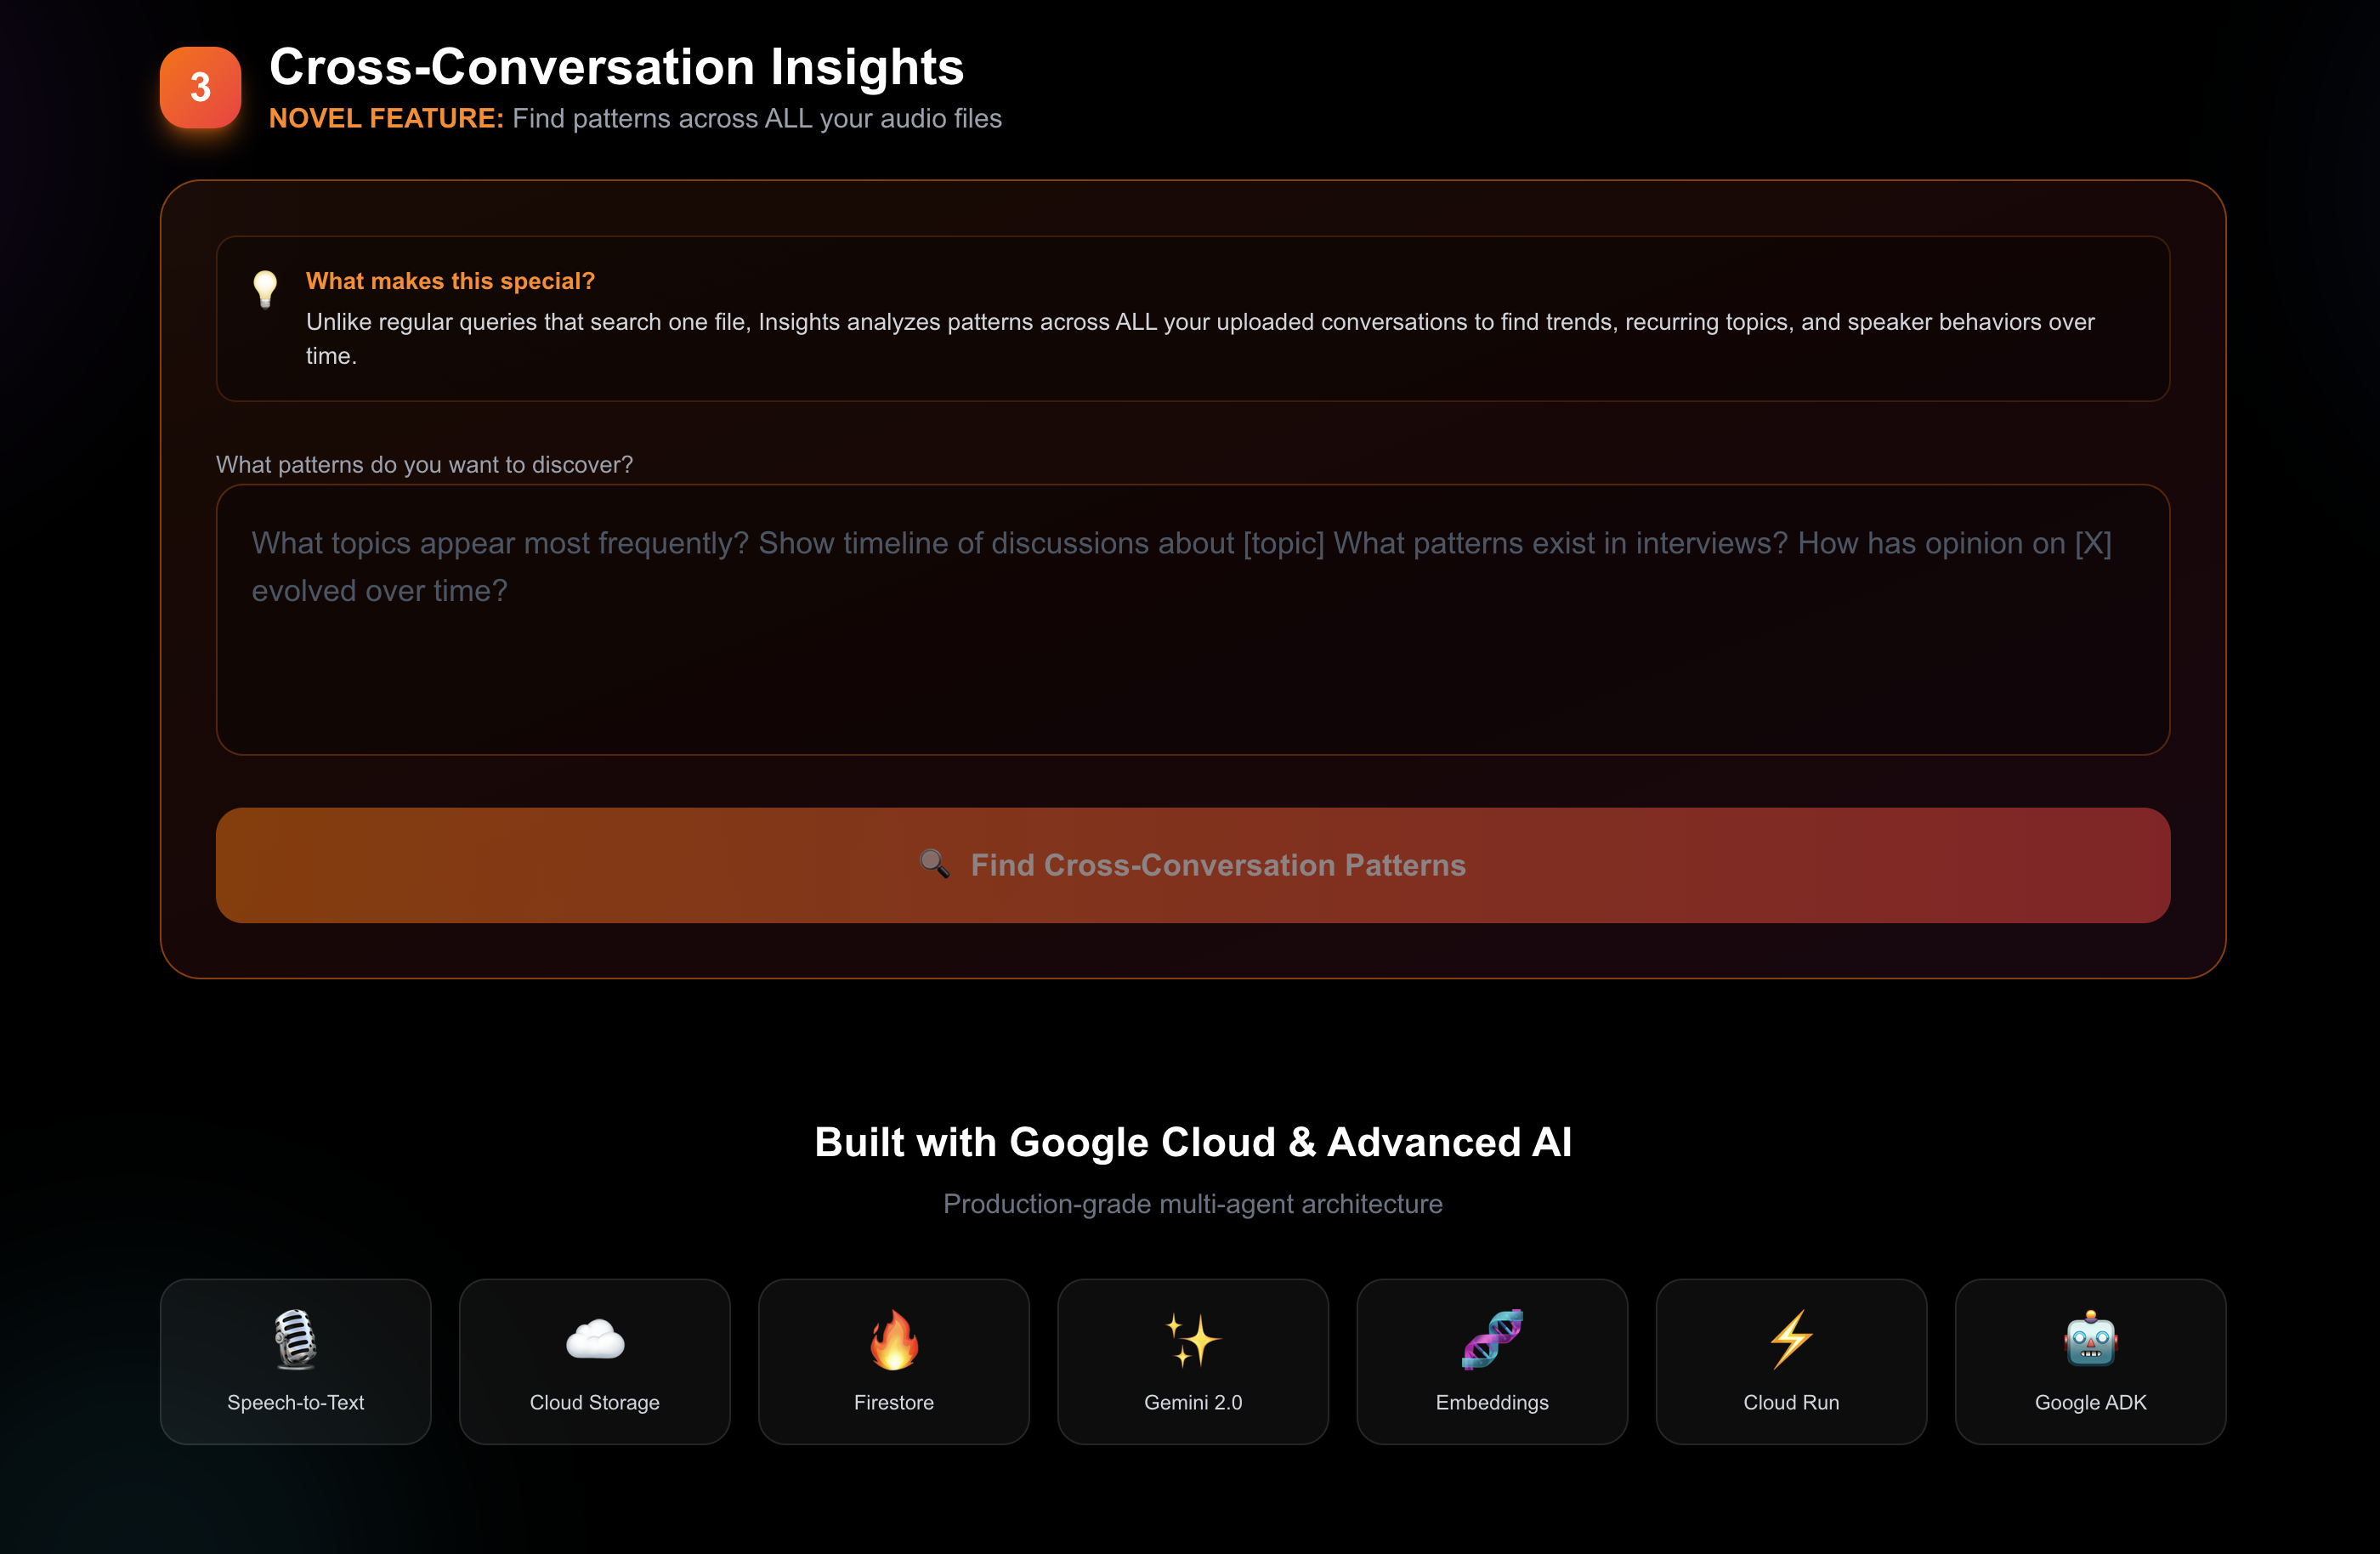Click the lightbulb tip icon
The image size is (2380, 1554).
[x=265, y=289]
